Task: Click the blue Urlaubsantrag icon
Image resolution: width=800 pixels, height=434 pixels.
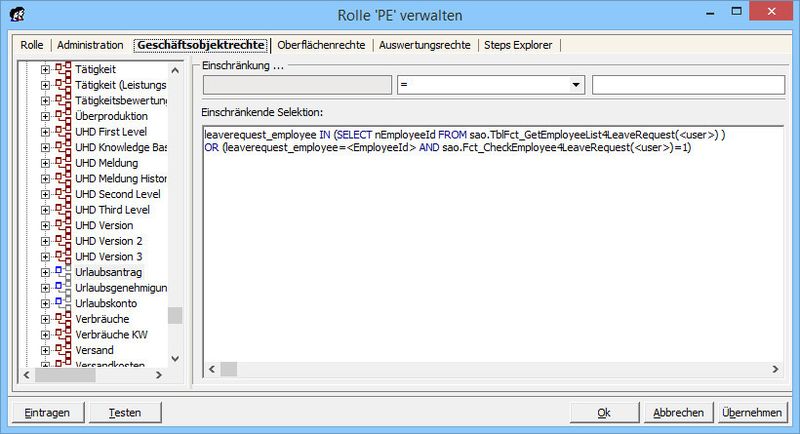Action: (x=63, y=272)
